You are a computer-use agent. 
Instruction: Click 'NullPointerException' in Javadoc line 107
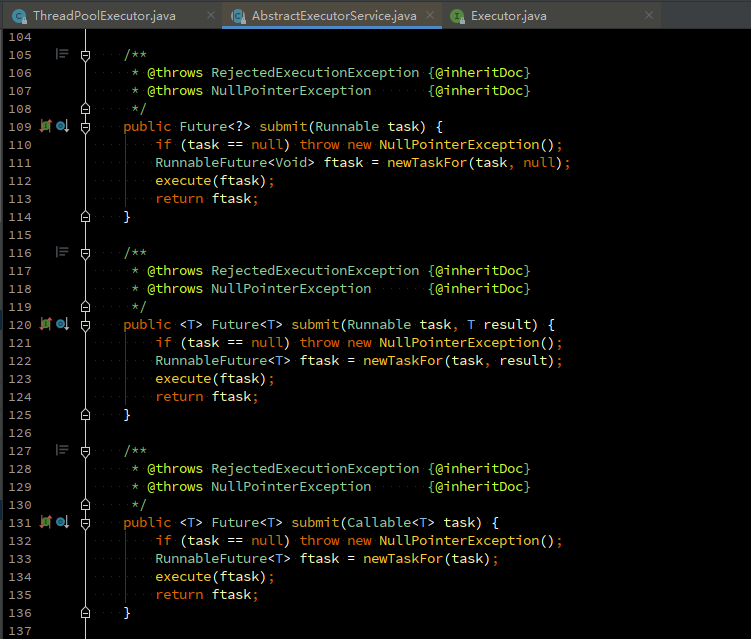pos(291,91)
